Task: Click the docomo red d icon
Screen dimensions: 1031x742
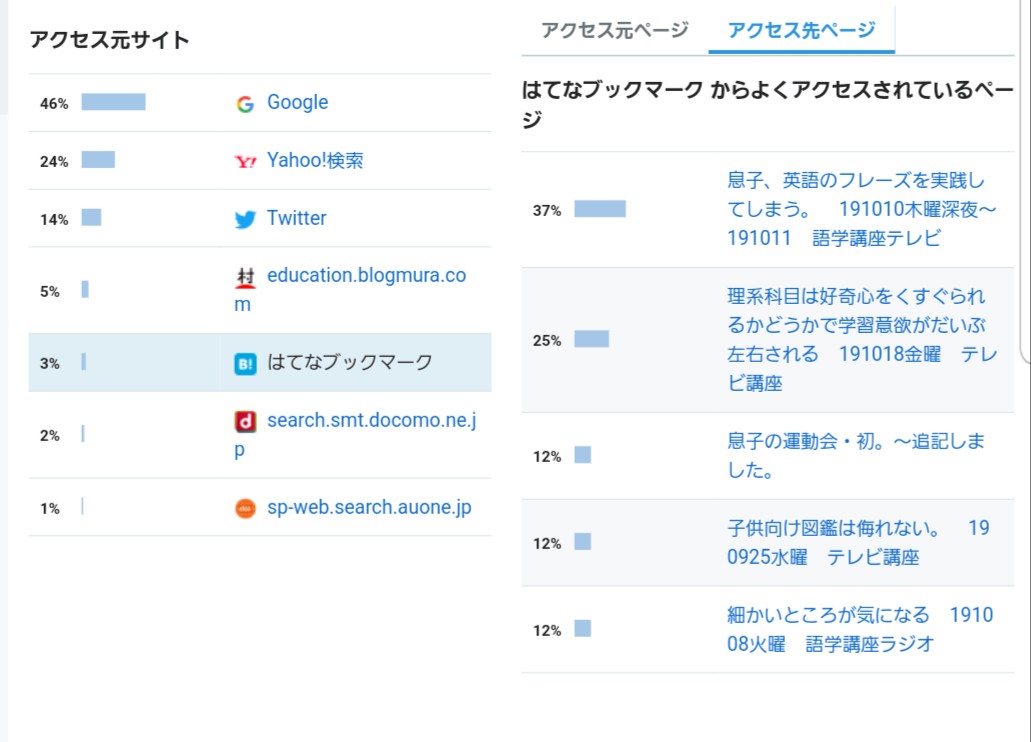Action: click(x=245, y=422)
